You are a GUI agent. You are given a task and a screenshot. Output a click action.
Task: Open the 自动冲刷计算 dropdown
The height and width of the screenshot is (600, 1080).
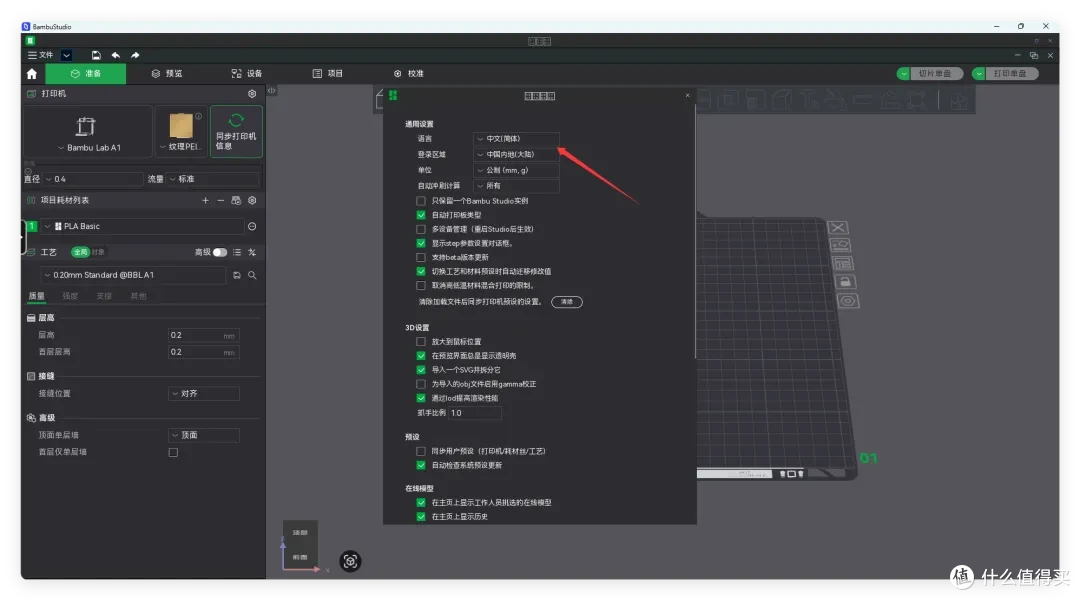517,186
